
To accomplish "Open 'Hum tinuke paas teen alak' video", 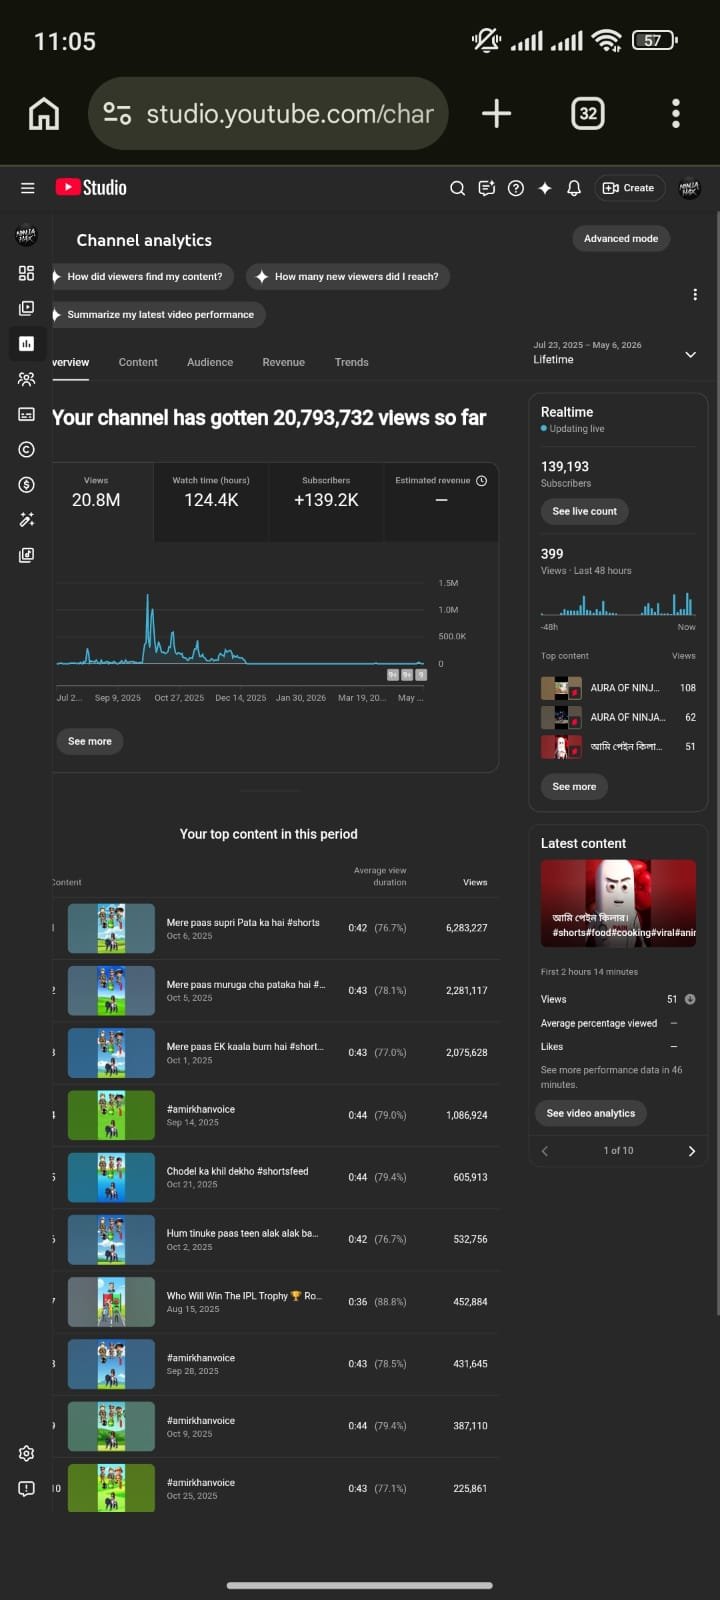I will (x=242, y=1233).
